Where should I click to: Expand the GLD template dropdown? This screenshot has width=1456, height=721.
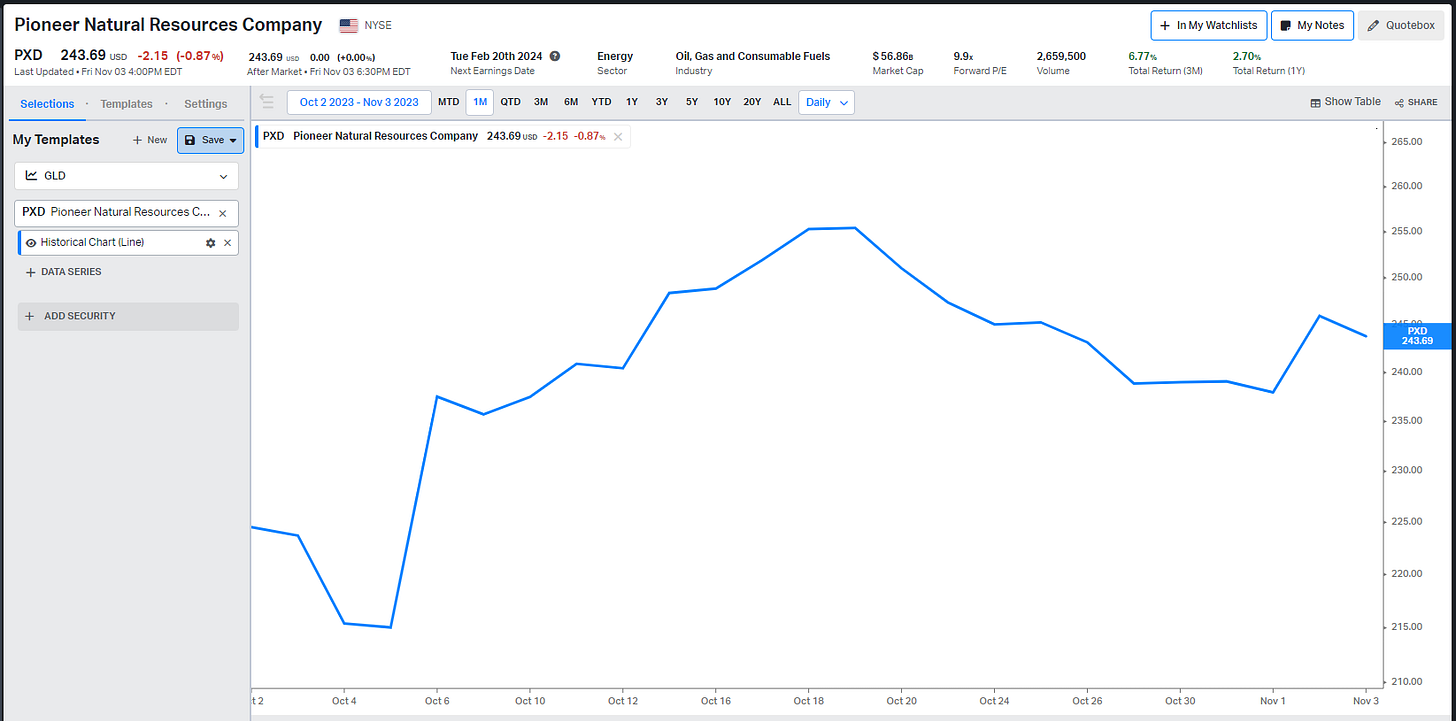pos(126,176)
